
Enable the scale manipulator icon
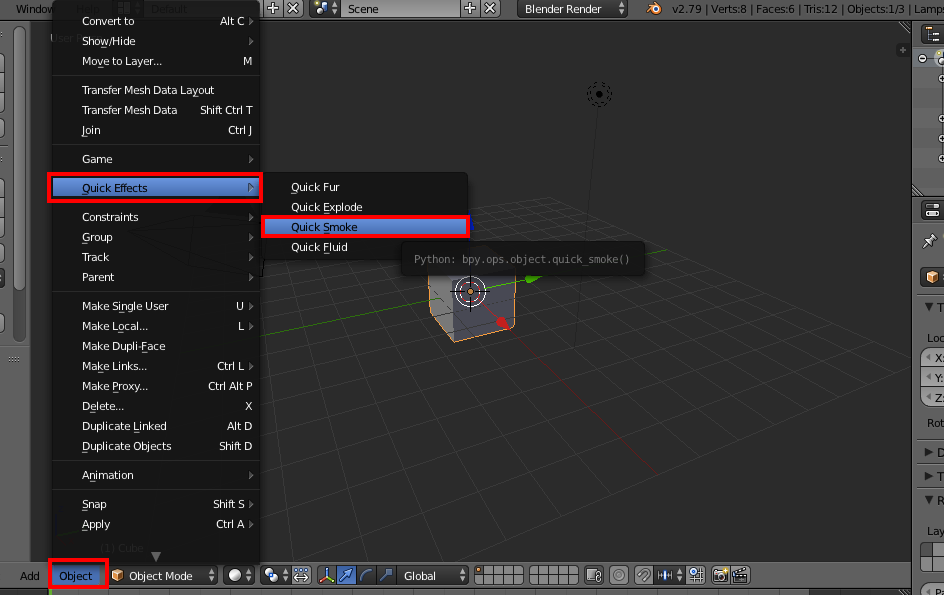pyautogui.click(x=386, y=576)
